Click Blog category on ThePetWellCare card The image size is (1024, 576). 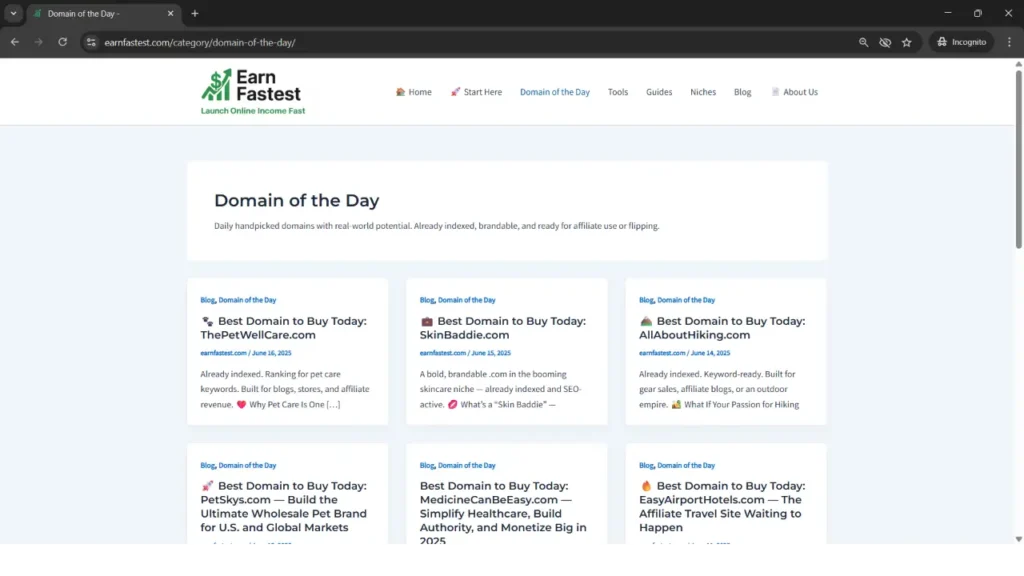[207, 300]
